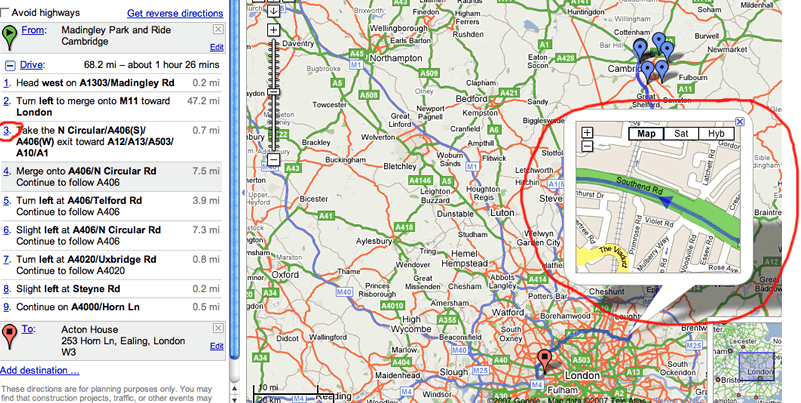Click the main map zoom slider handle
The width and height of the screenshot is (801, 403).
(x=273, y=91)
